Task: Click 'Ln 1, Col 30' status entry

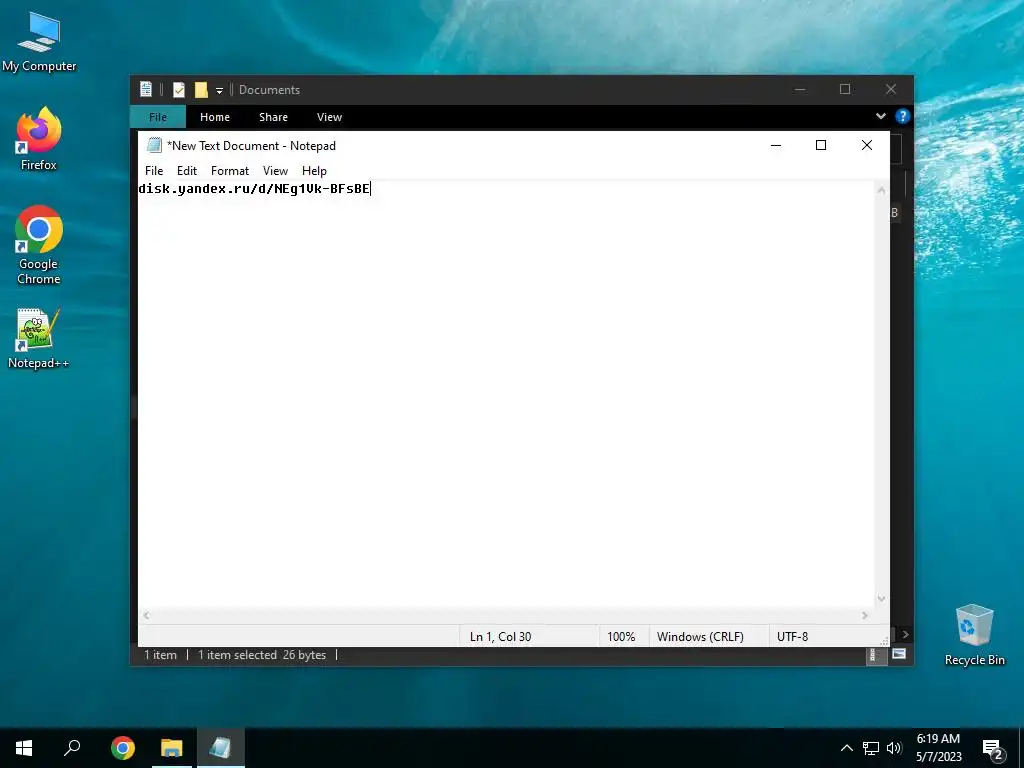Action: tap(500, 637)
